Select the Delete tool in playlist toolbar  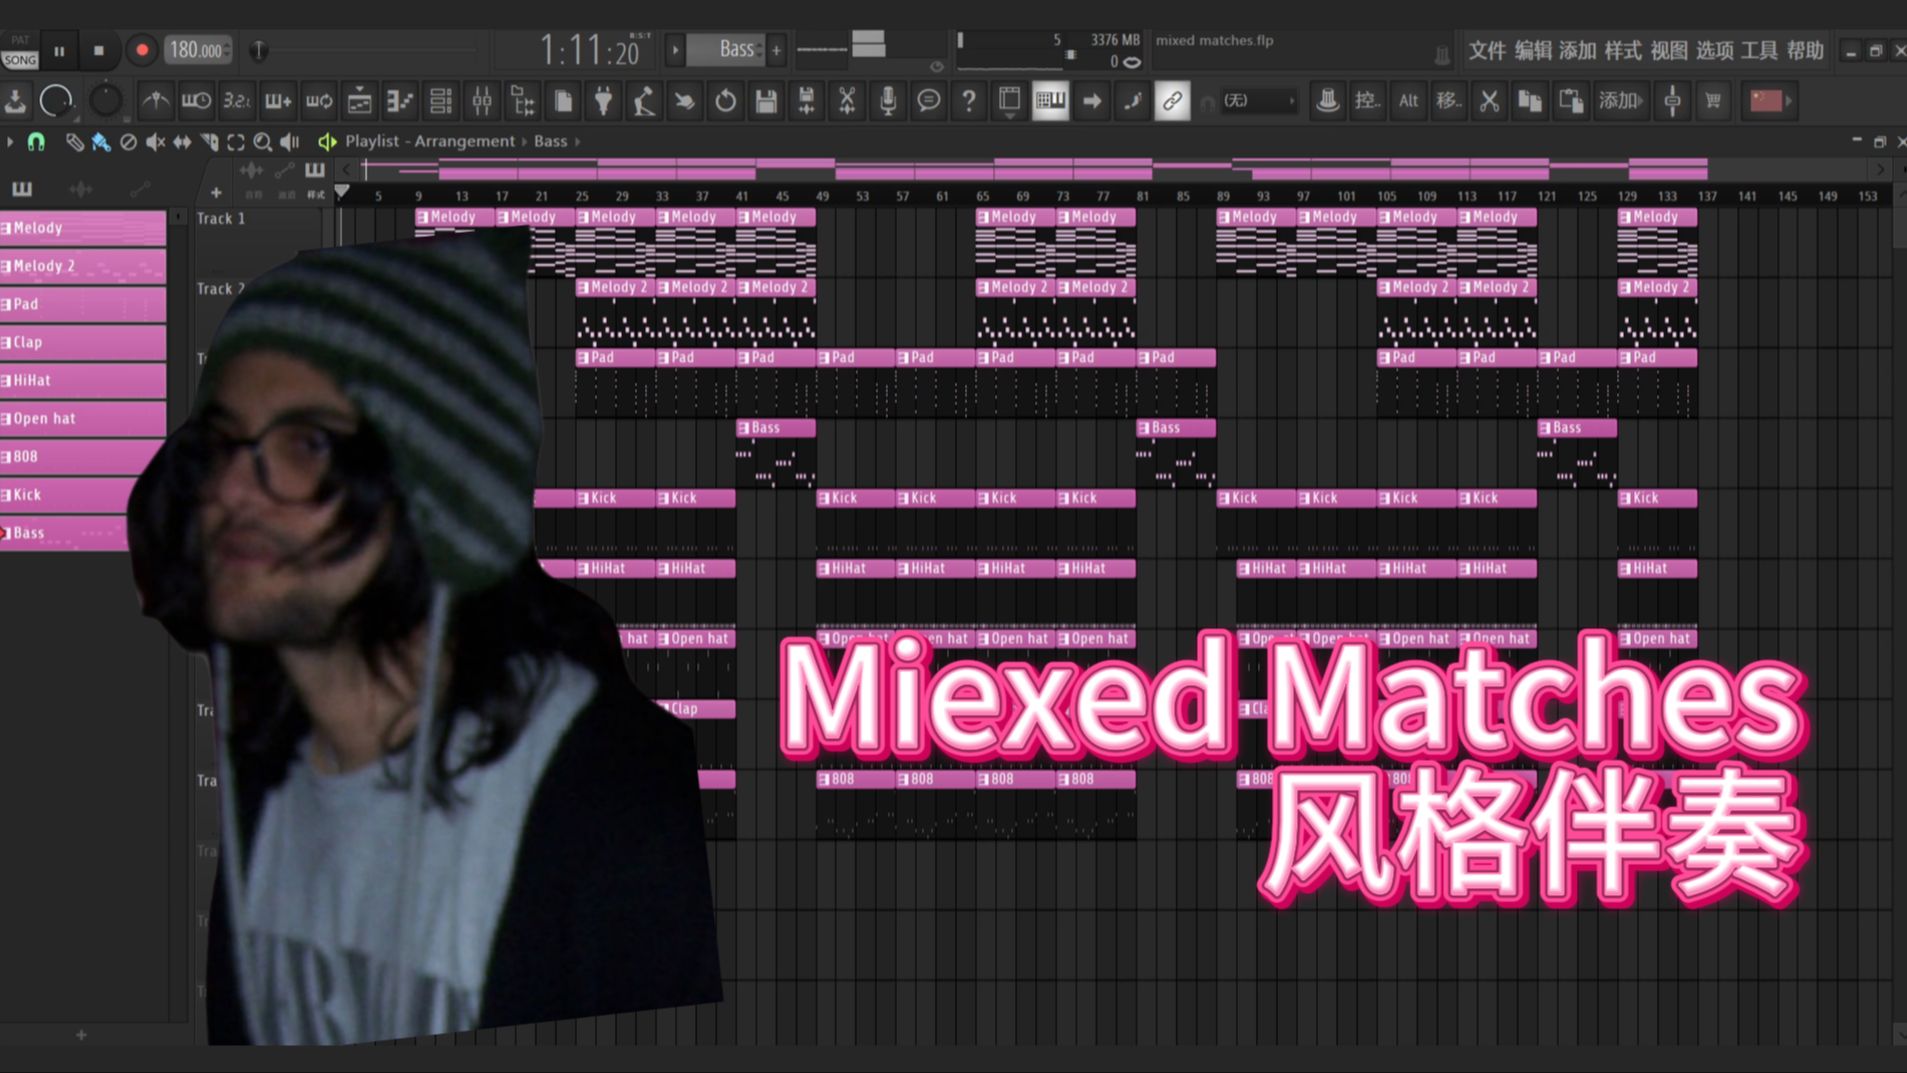(x=128, y=142)
